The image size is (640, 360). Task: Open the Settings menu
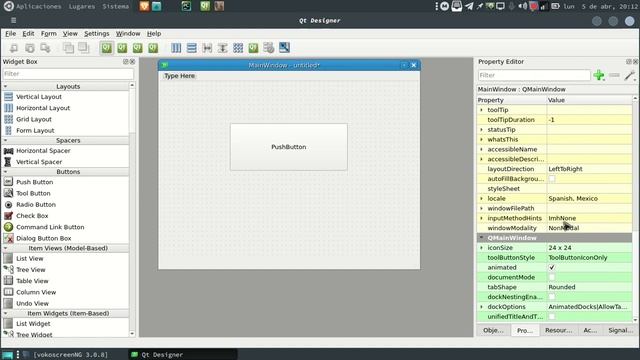click(x=97, y=33)
